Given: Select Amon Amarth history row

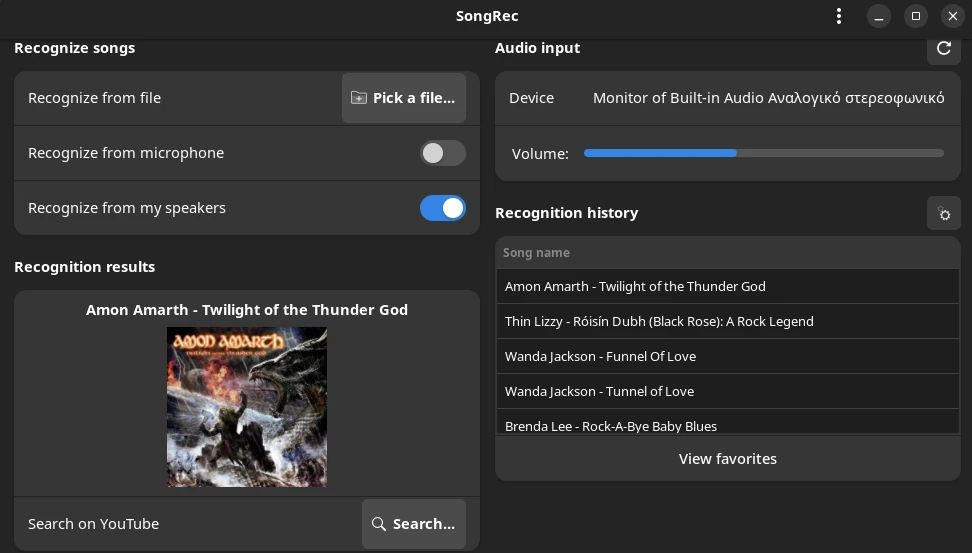Looking at the screenshot, I should 728,286.
